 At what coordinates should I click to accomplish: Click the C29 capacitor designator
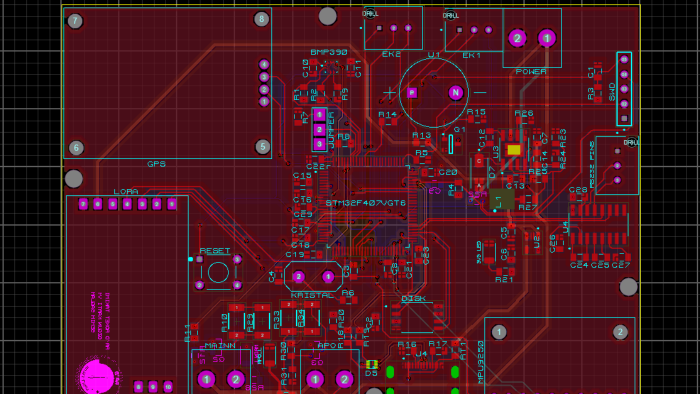coord(303,215)
